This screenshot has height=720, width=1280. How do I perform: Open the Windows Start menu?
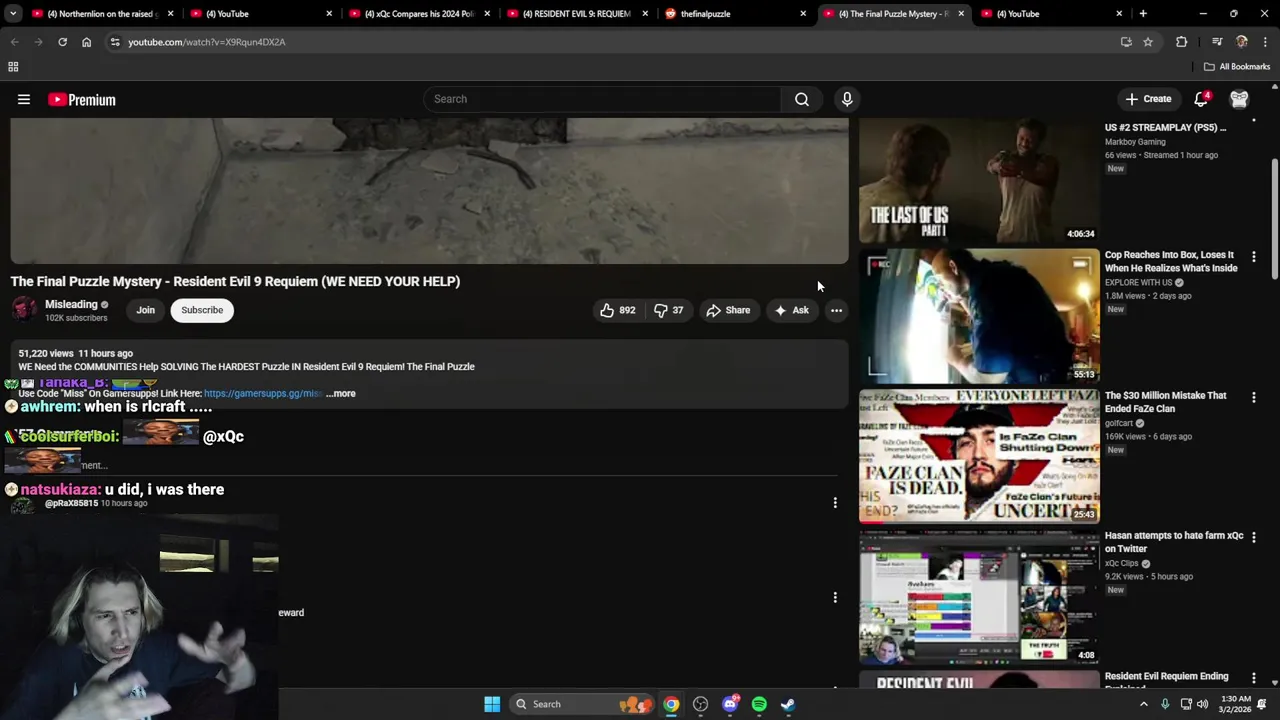tap(492, 704)
